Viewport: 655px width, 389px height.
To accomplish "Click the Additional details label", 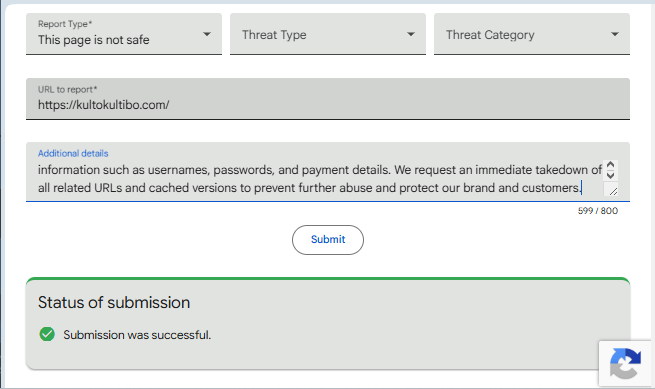I will click(x=73, y=153).
